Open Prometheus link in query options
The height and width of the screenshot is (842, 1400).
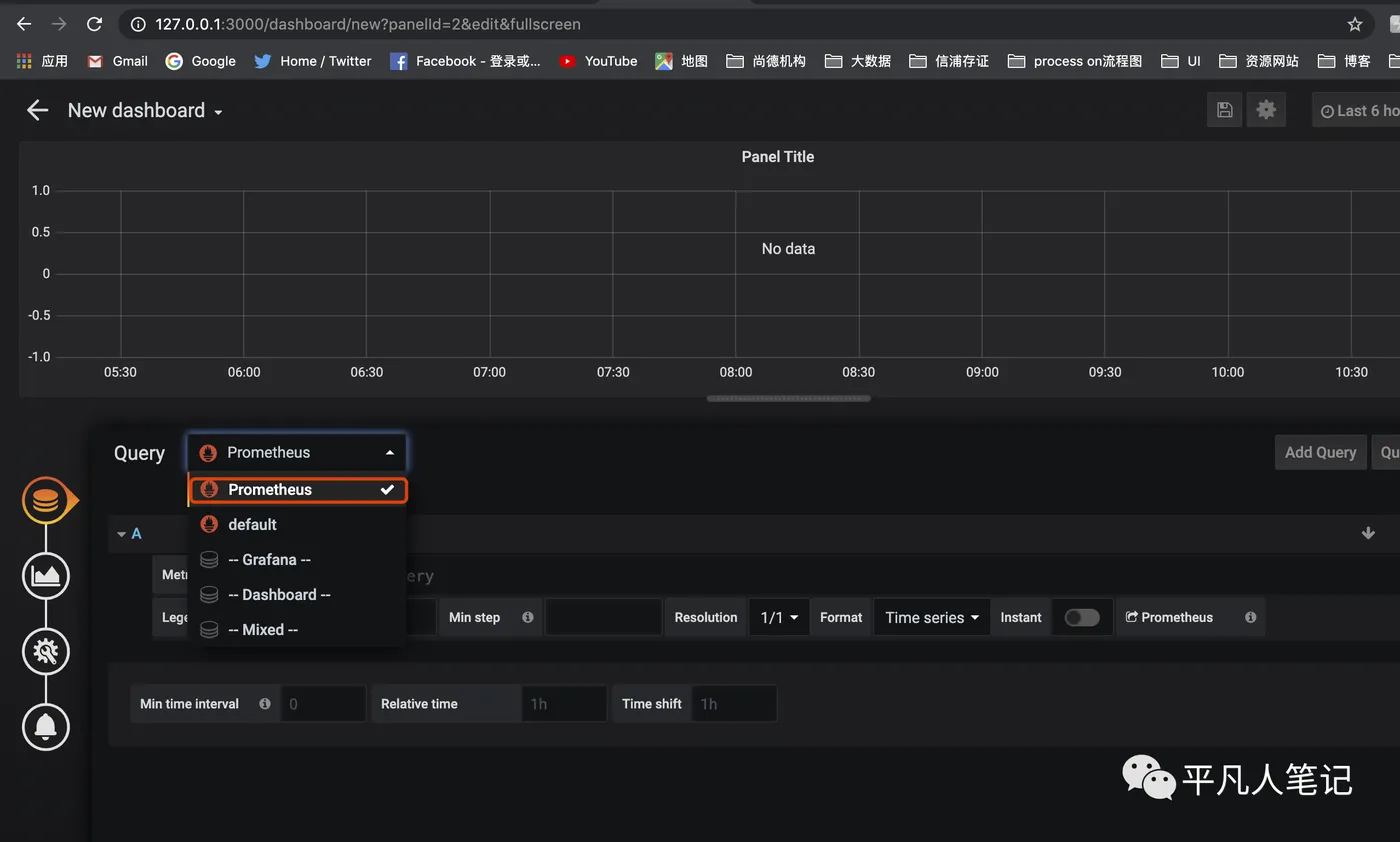tap(1169, 617)
